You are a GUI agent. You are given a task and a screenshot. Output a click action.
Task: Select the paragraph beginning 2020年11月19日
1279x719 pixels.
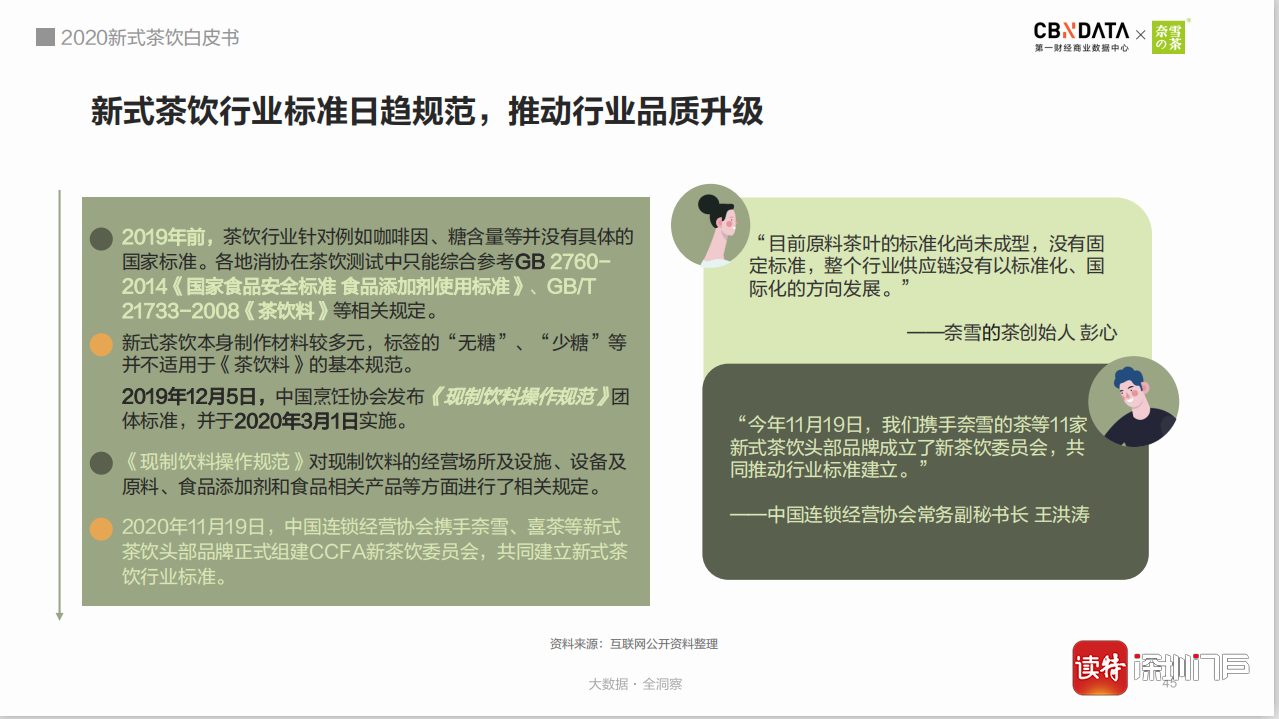pyautogui.click(x=374, y=551)
